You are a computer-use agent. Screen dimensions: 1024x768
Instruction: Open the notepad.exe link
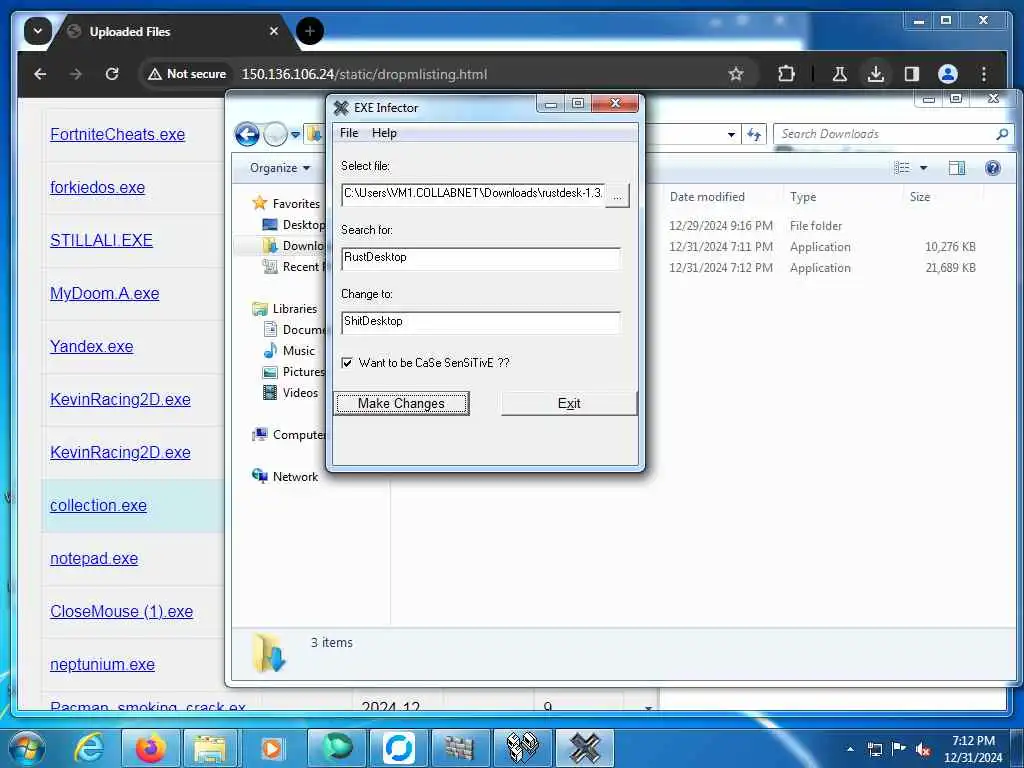click(x=94, y=558)
